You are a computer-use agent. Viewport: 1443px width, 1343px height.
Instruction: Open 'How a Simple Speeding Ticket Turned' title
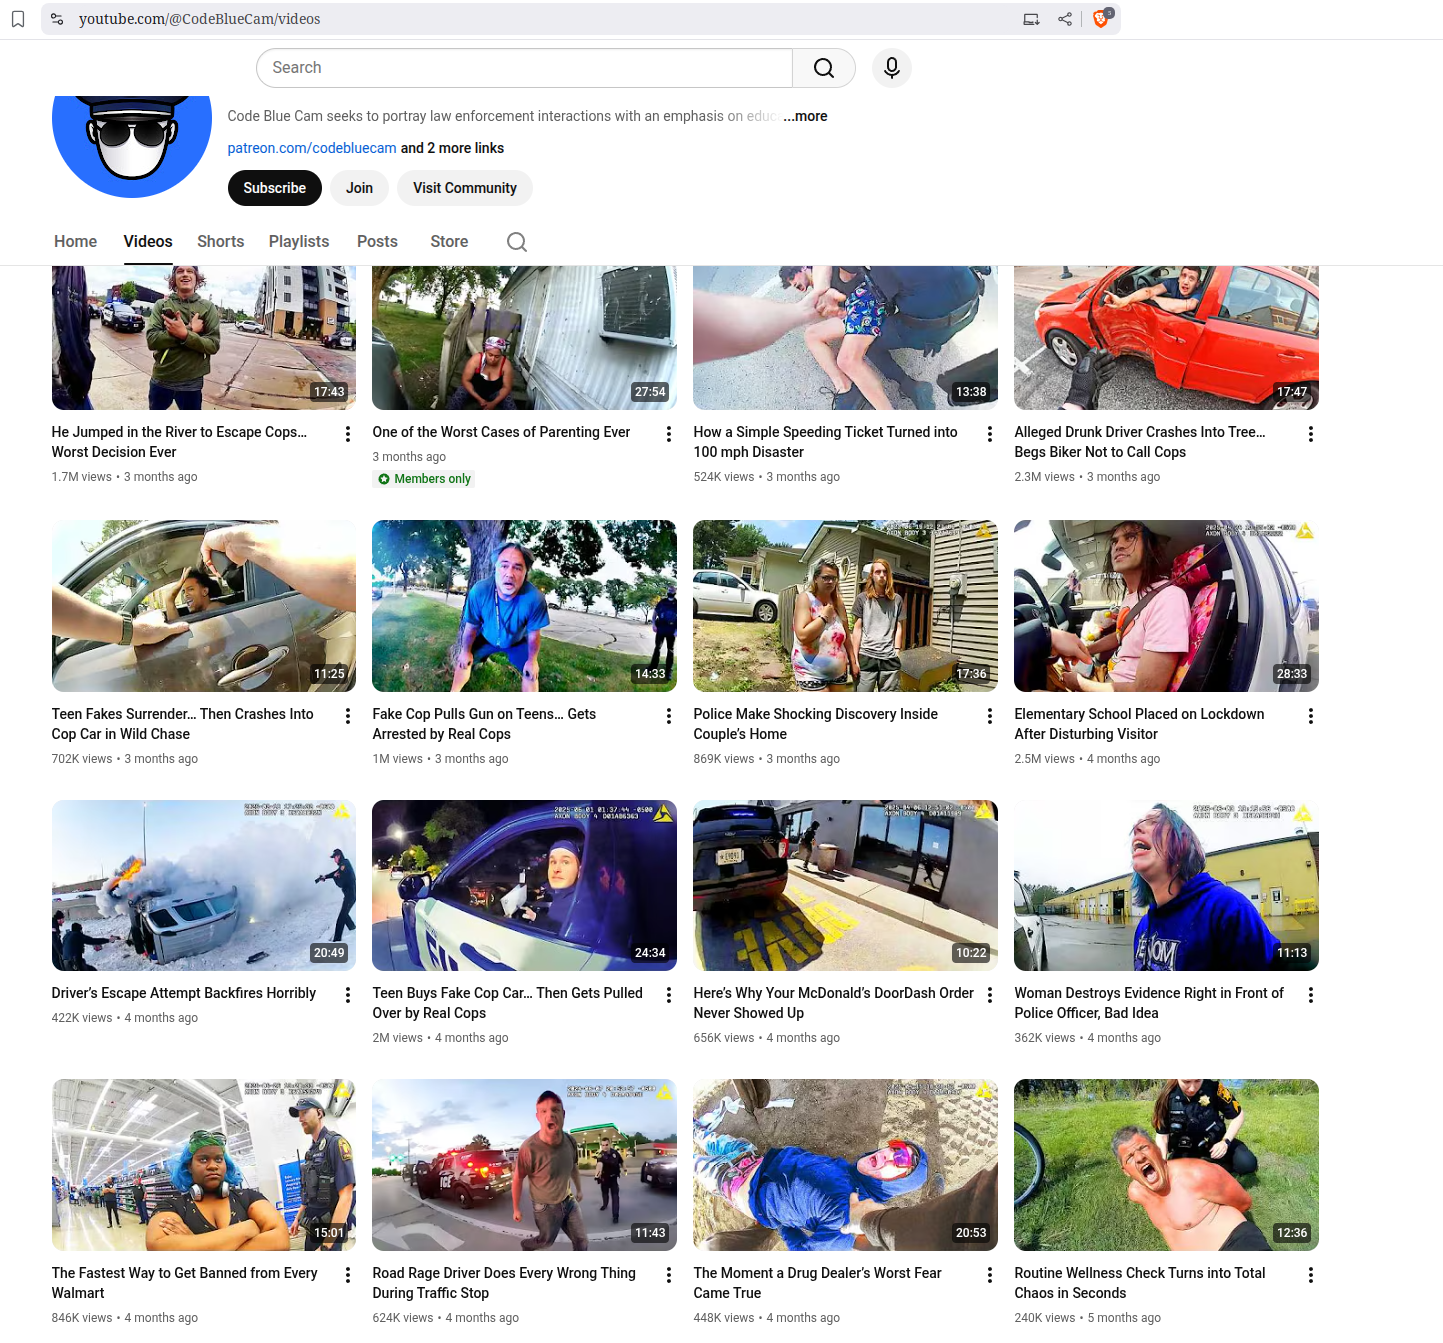(x=826, y=442)
